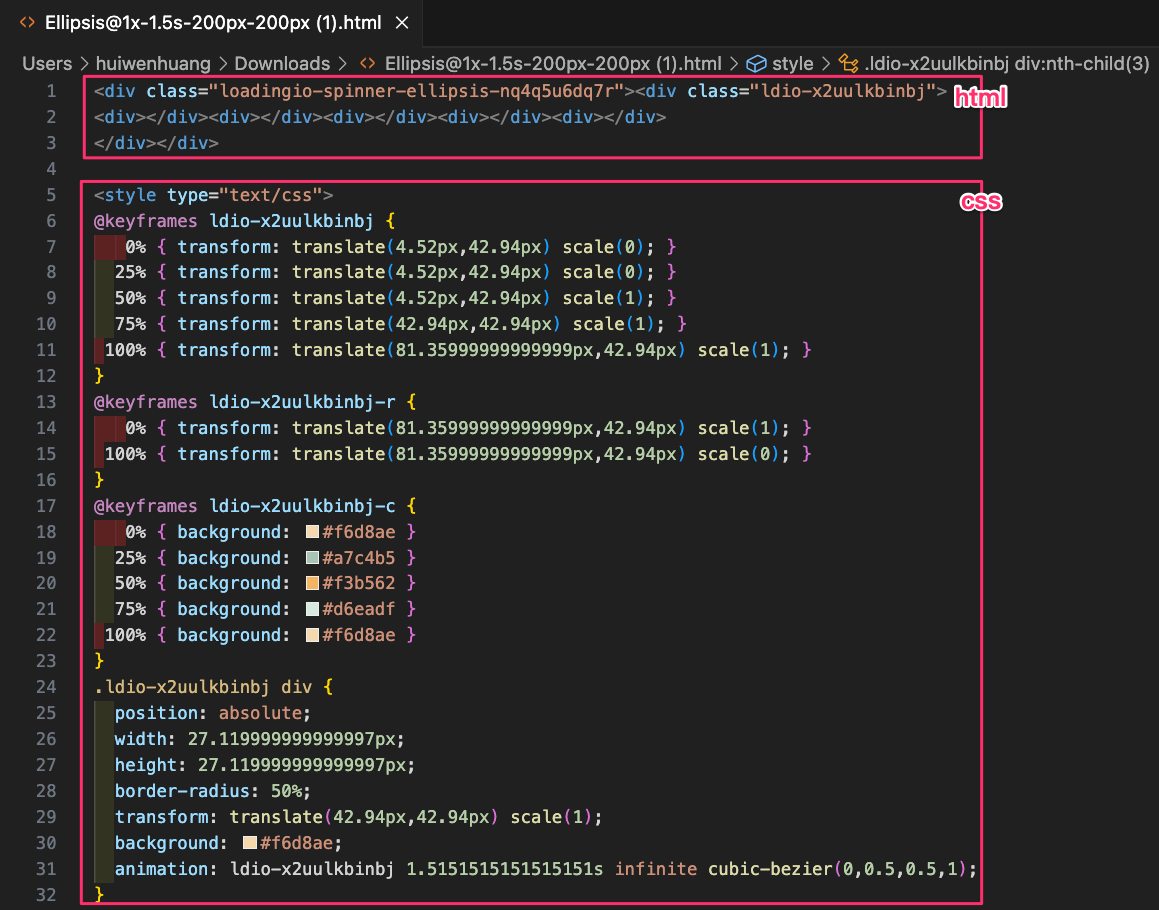Open the huiwenhuang breadcrumb folder
This screenshot has width=1159, height=910.
coord(153,64)
